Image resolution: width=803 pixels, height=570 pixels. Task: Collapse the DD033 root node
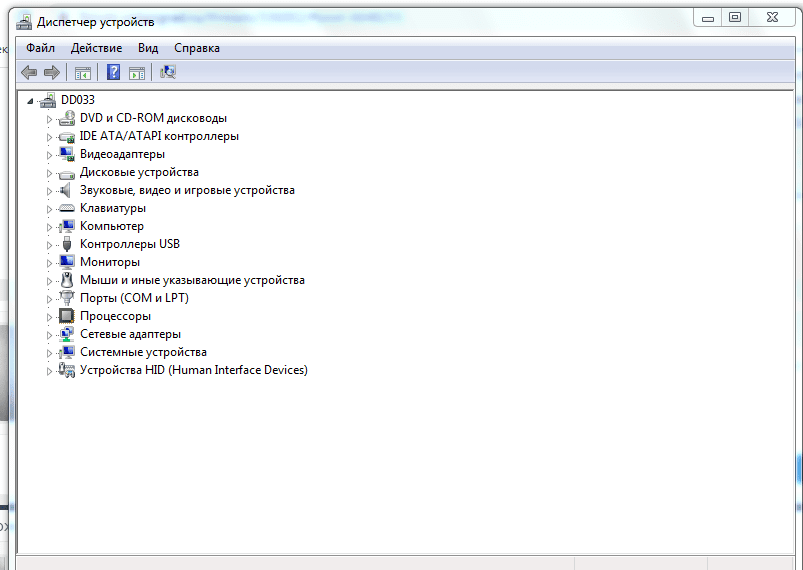click(x=30, y=101)
